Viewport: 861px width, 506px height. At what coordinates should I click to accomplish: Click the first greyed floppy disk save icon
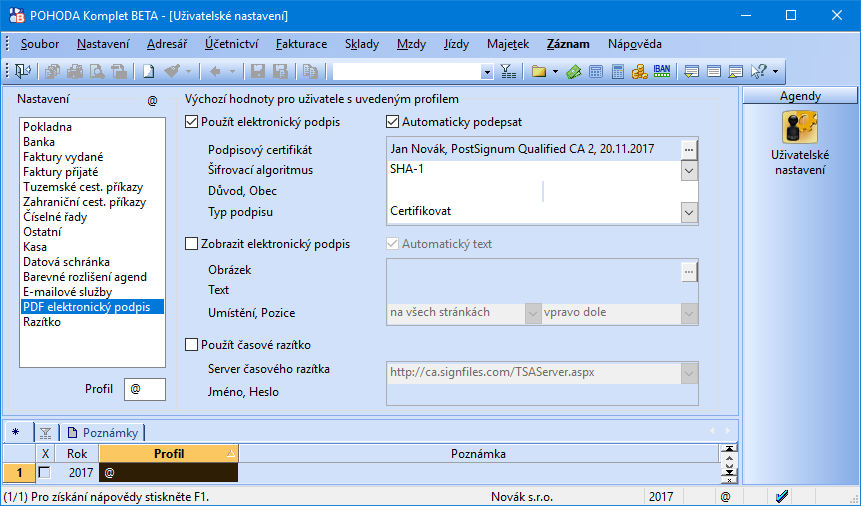click(258, 71)
